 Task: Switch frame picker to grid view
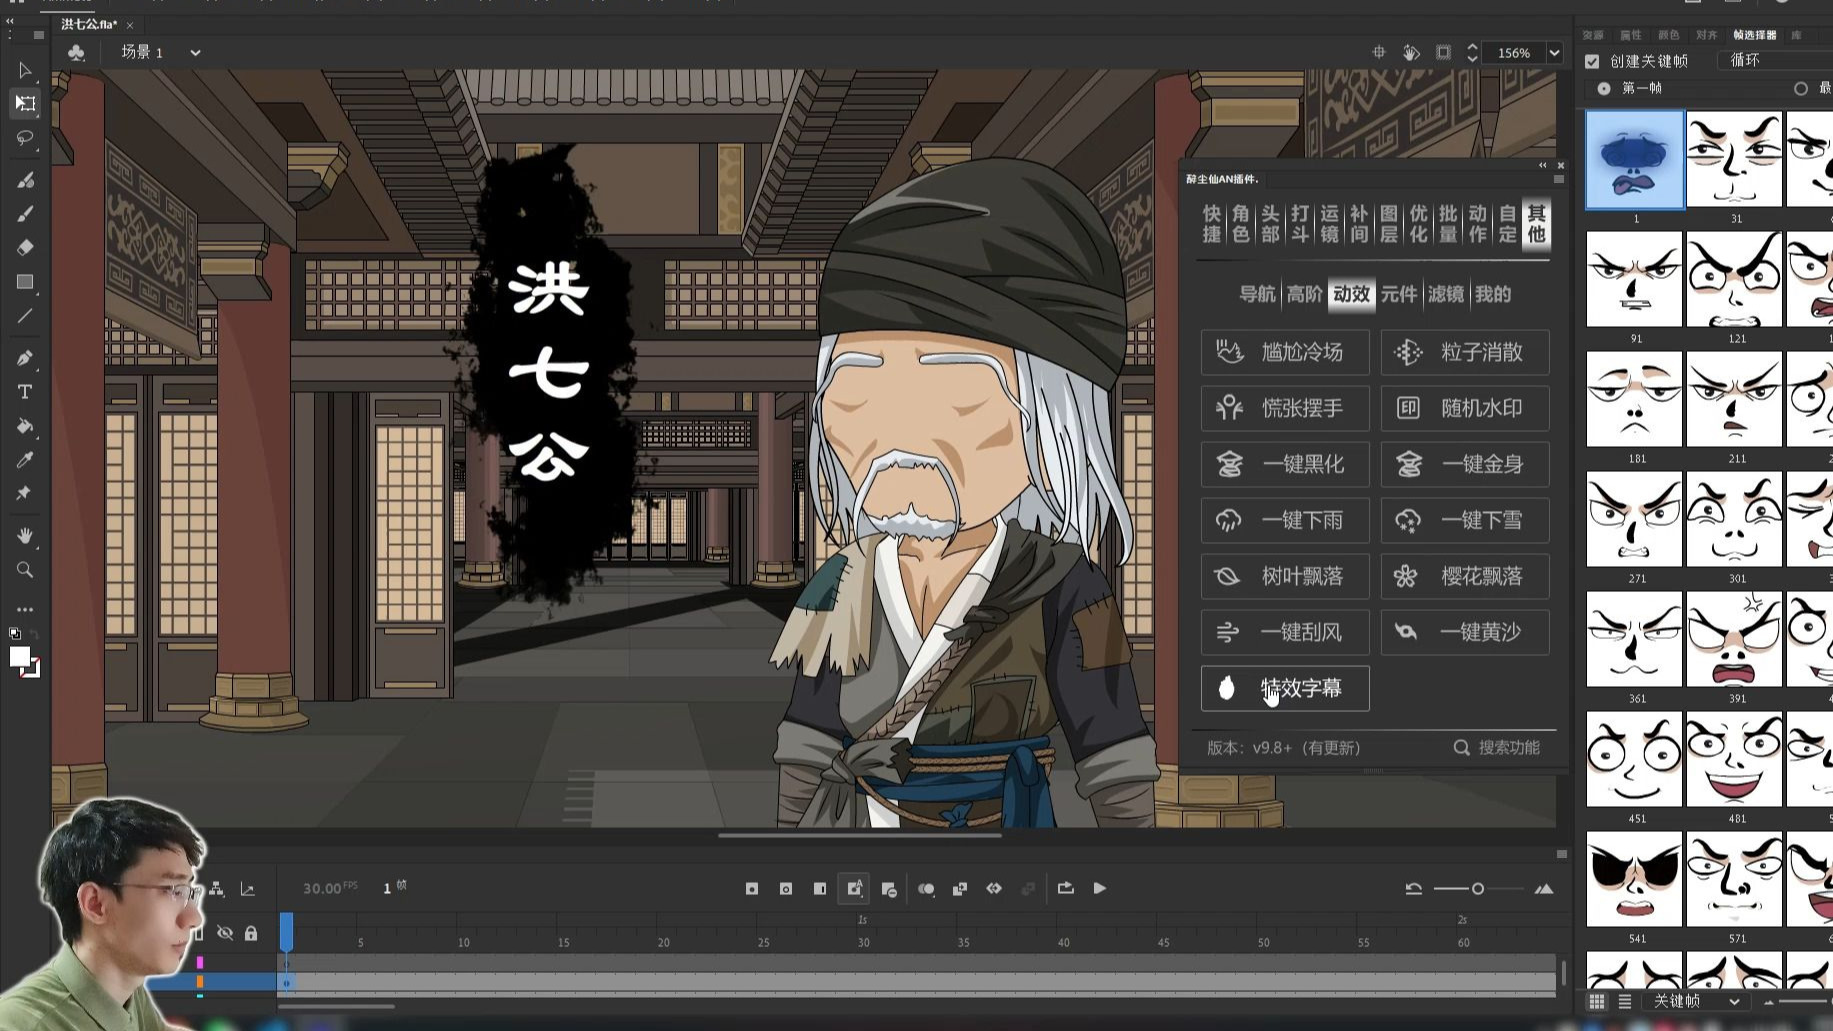point(1597,1001)
